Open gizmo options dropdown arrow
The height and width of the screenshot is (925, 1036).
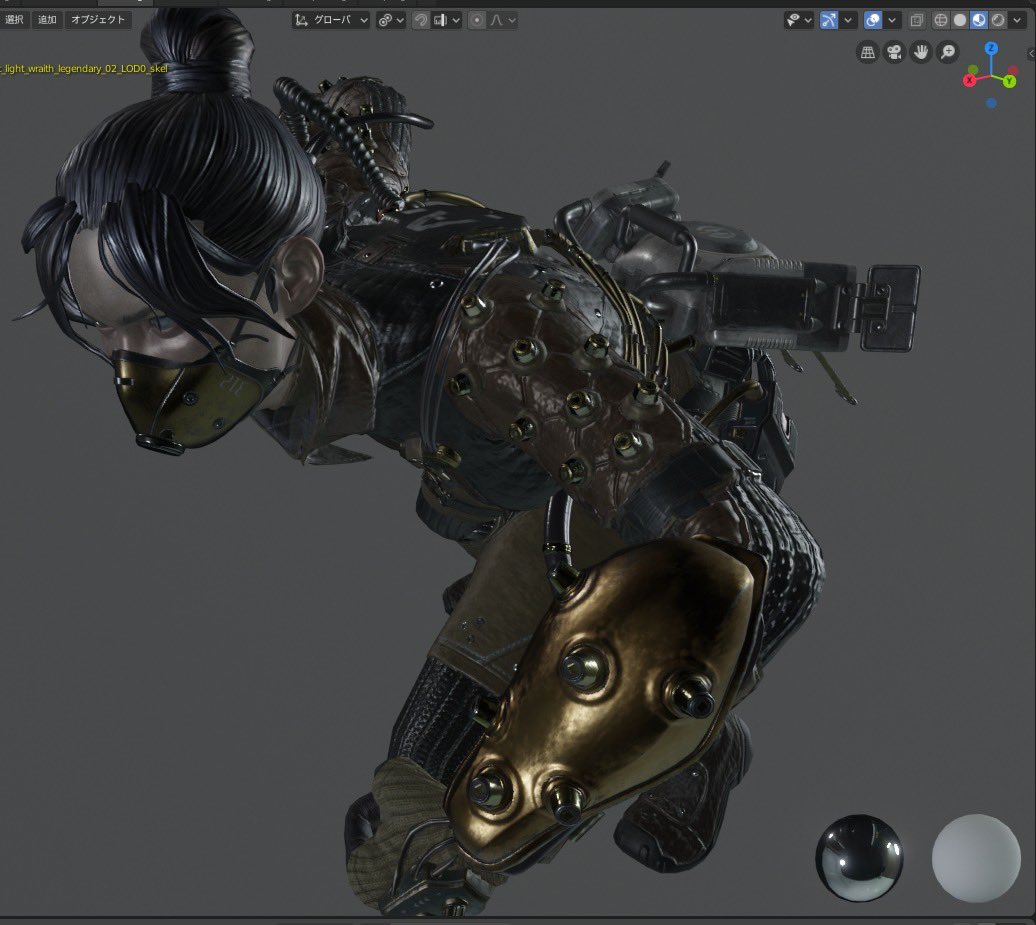[848, 20]
